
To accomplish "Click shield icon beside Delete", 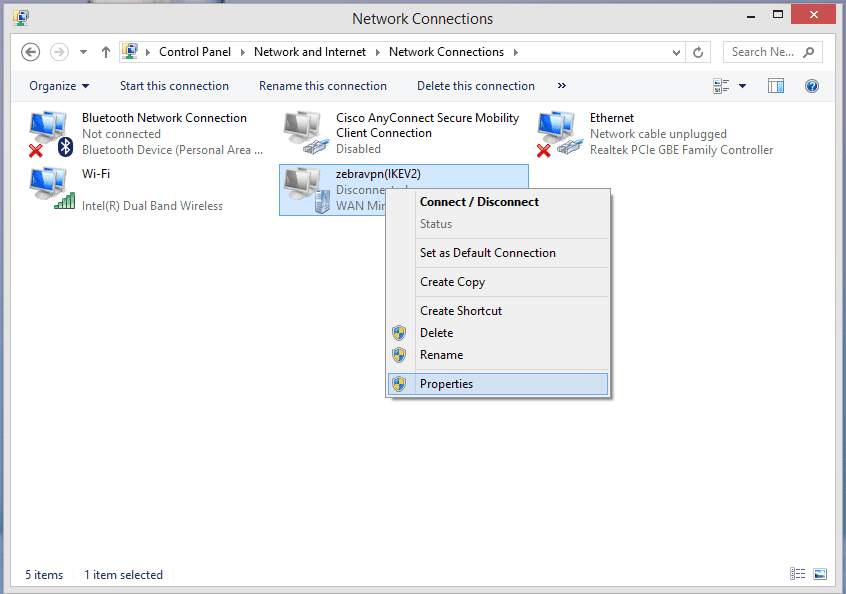I will pyautogui.click(x=399, y=333).
